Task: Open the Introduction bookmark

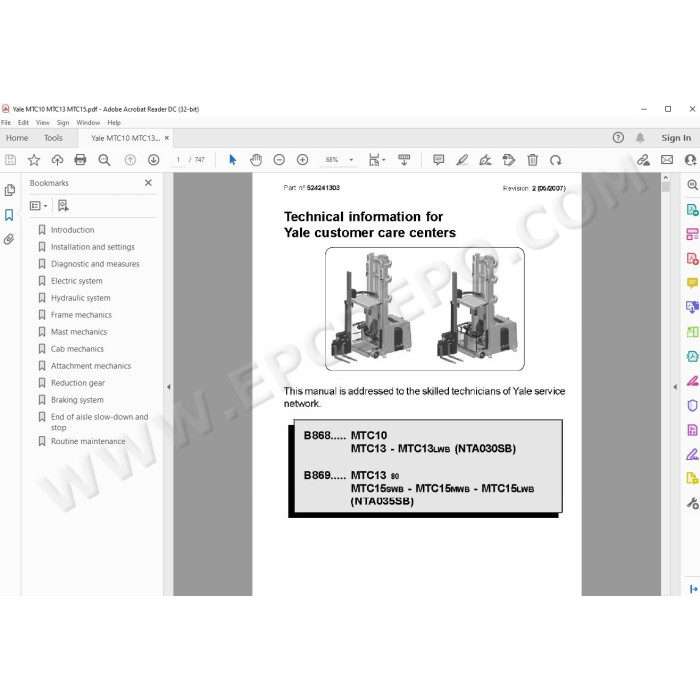Action: pos(72,230)
